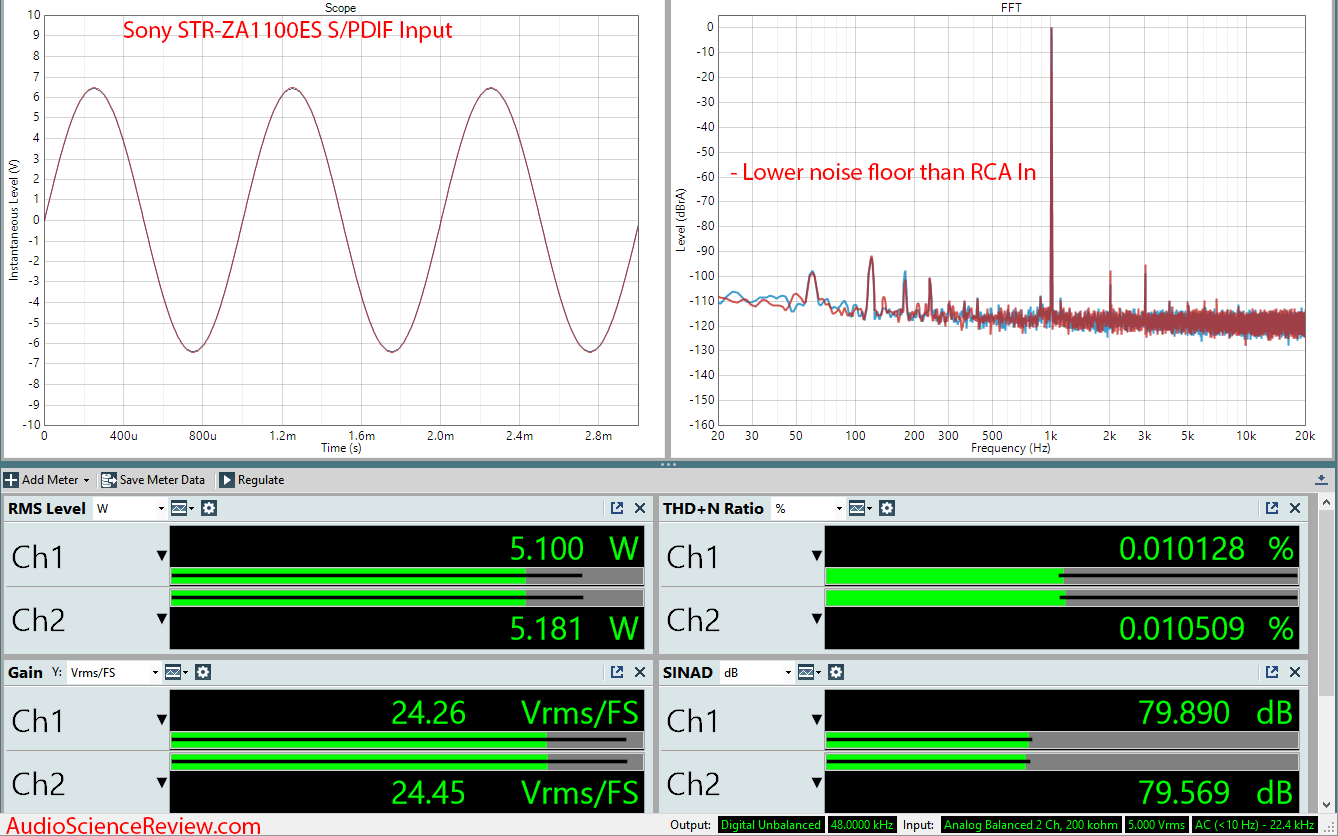Click Save Meter Data button
Viewport: 1338px width, 836px height.
click(153, 480)
